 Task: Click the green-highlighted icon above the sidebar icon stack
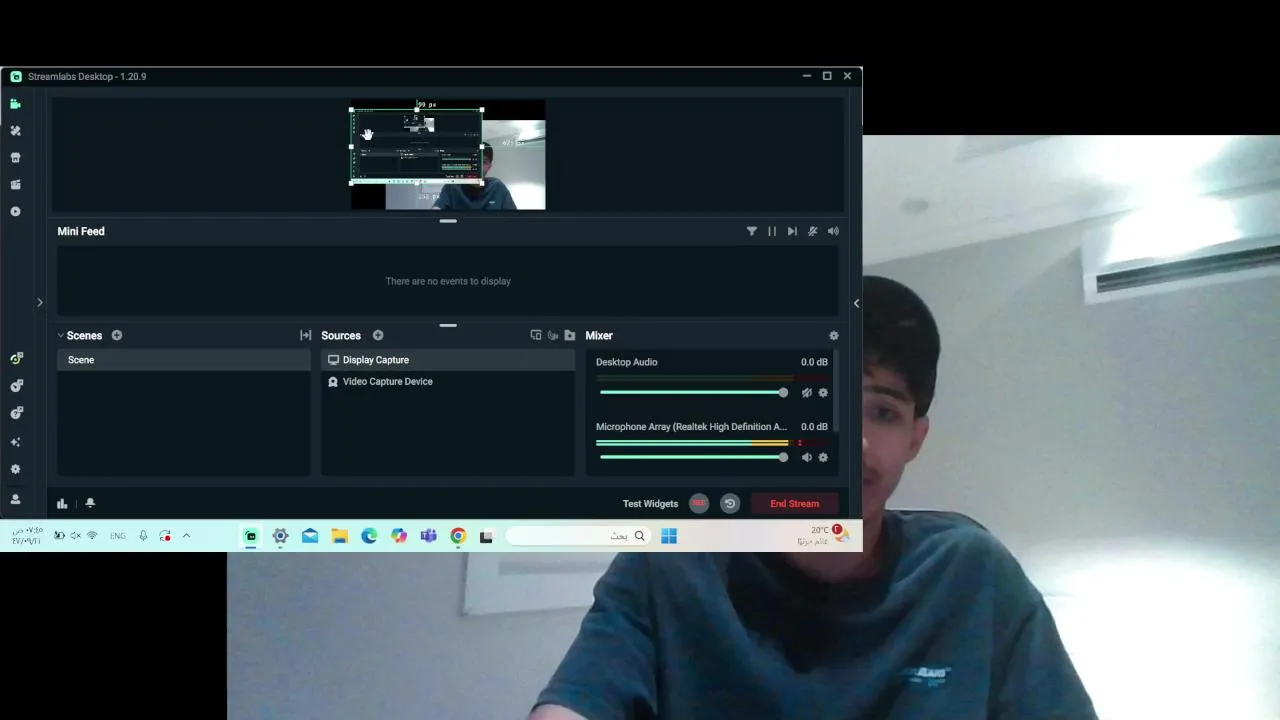coord(16,358)
